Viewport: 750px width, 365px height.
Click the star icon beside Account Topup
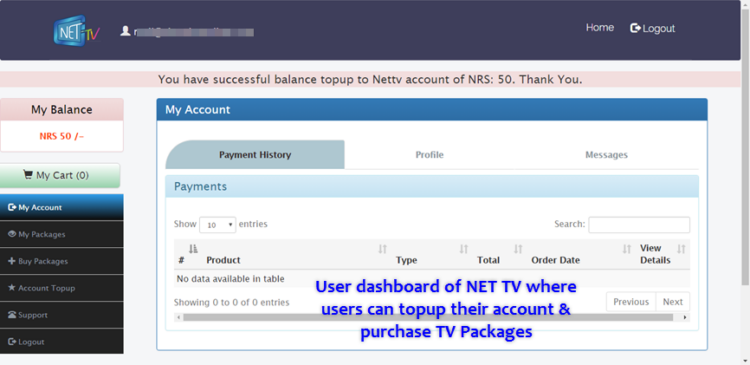click(12, 288)
